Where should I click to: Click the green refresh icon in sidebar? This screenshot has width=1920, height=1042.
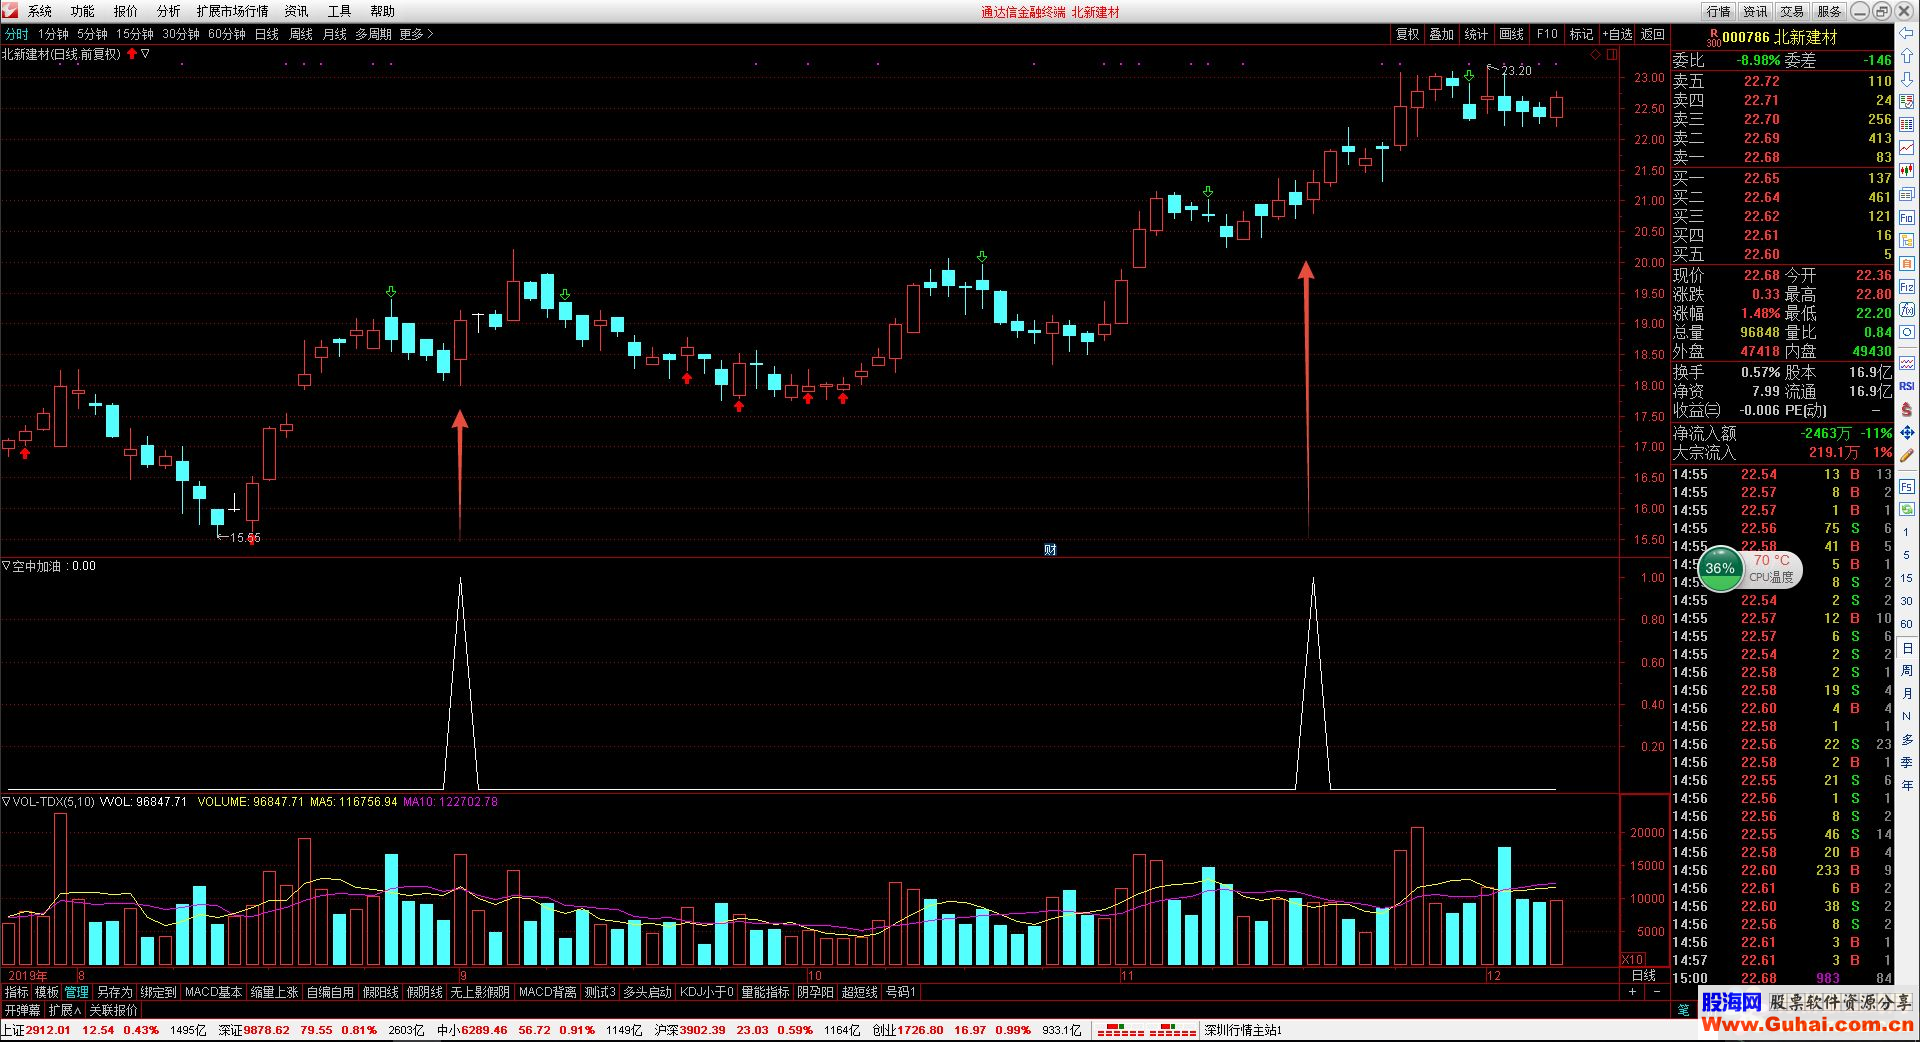point(1906,509)
